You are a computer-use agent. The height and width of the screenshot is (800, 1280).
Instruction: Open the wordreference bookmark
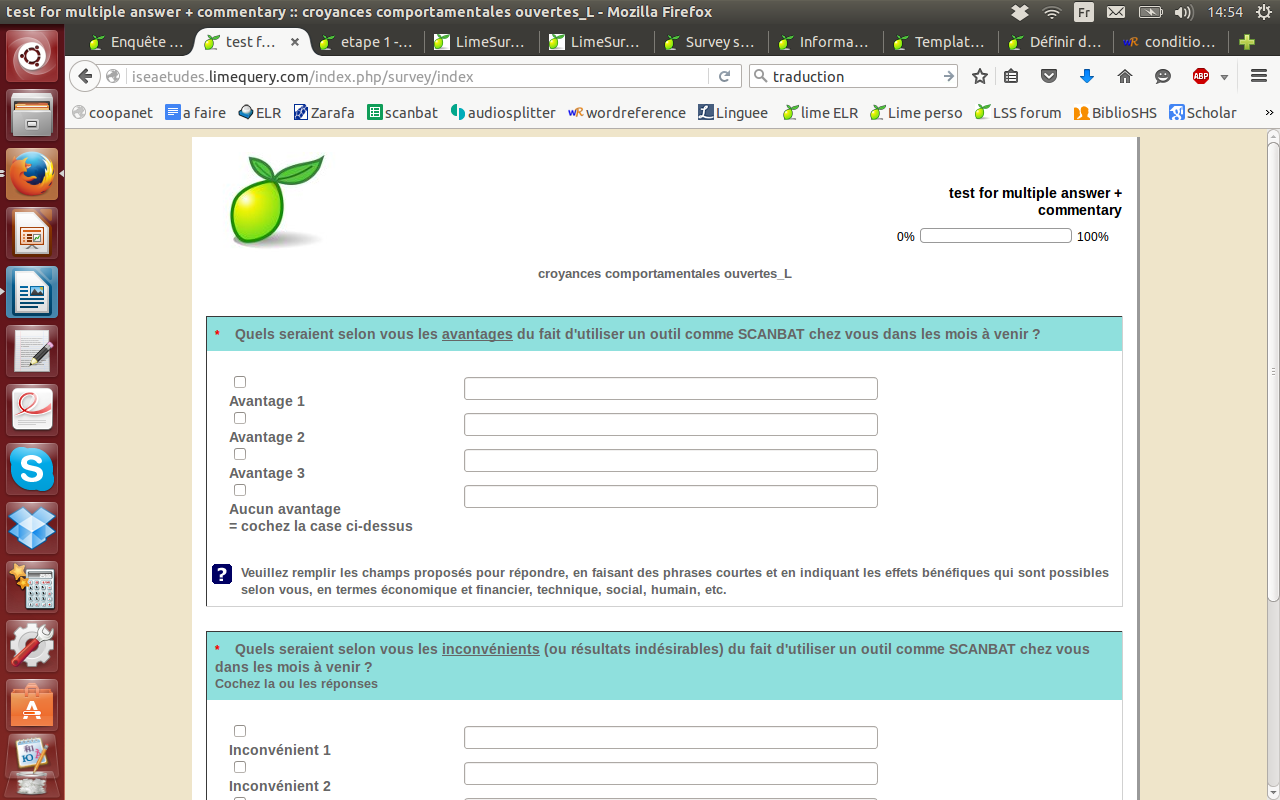[627, 113]
